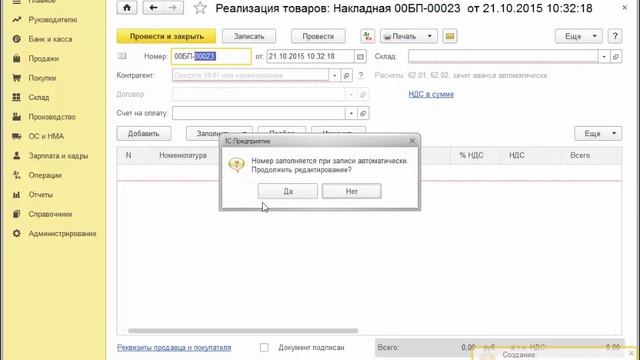Choose Нет in the dialog
Screen dimensions: 640x360
point(351,191)
